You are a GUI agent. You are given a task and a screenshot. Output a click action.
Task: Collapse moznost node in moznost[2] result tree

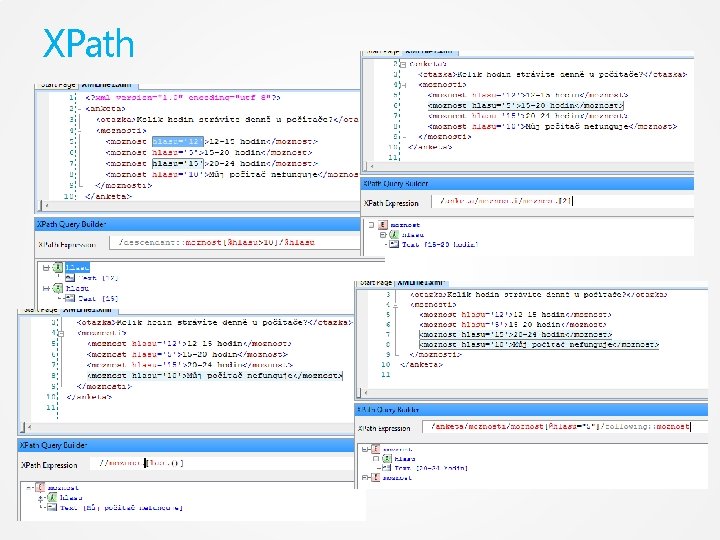click(371, 225)
